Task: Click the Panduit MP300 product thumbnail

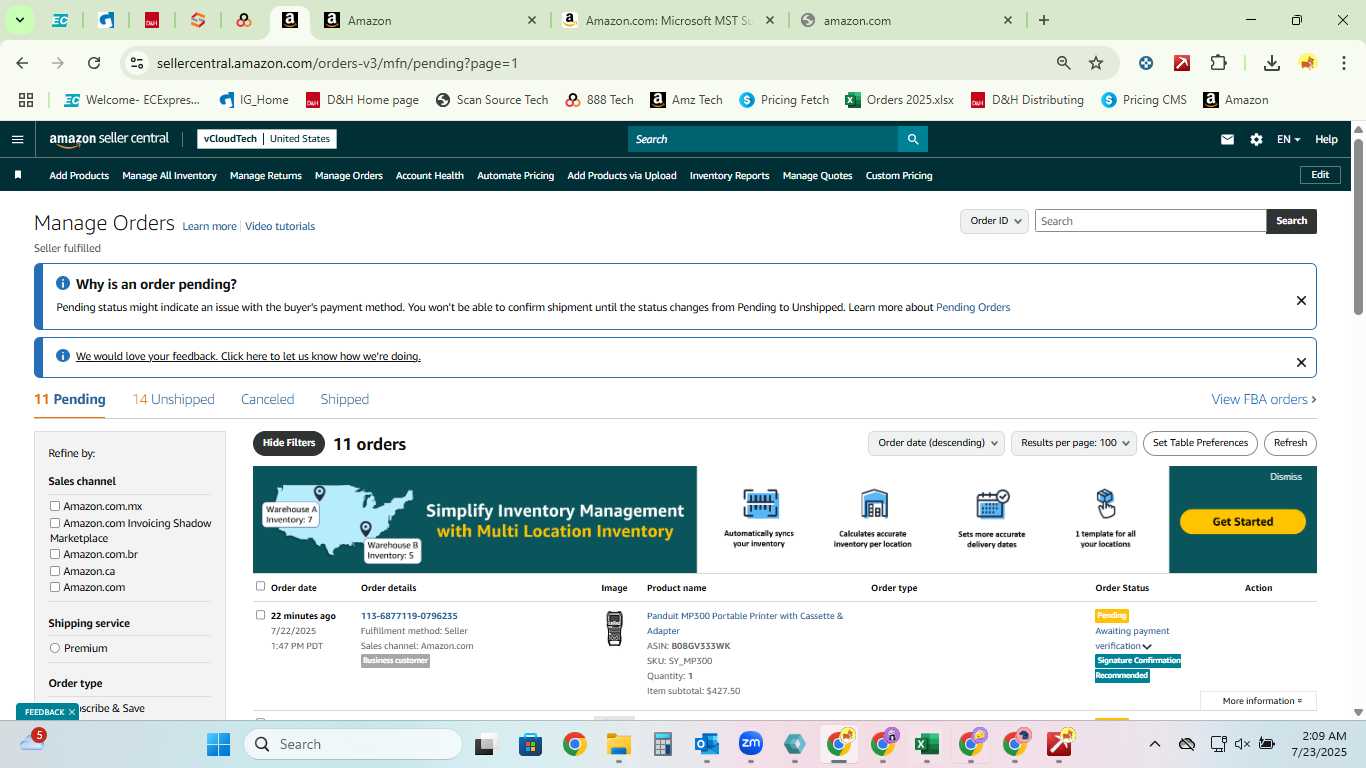Action: tap(614, 628)
